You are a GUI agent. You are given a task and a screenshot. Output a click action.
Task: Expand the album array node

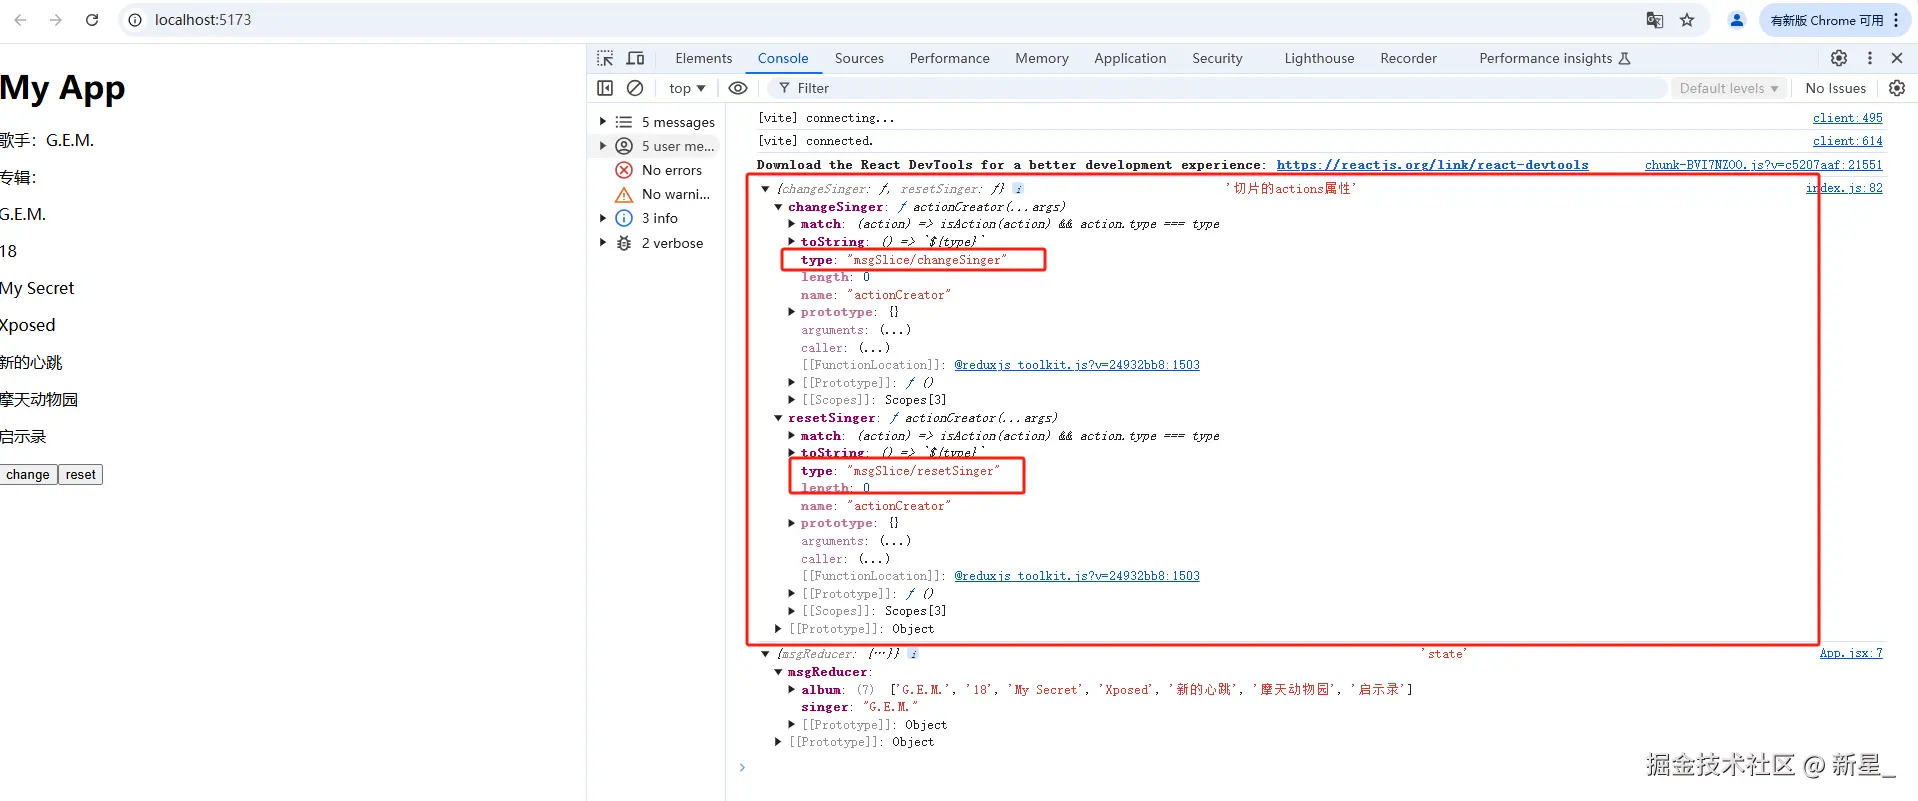(791, 690)
